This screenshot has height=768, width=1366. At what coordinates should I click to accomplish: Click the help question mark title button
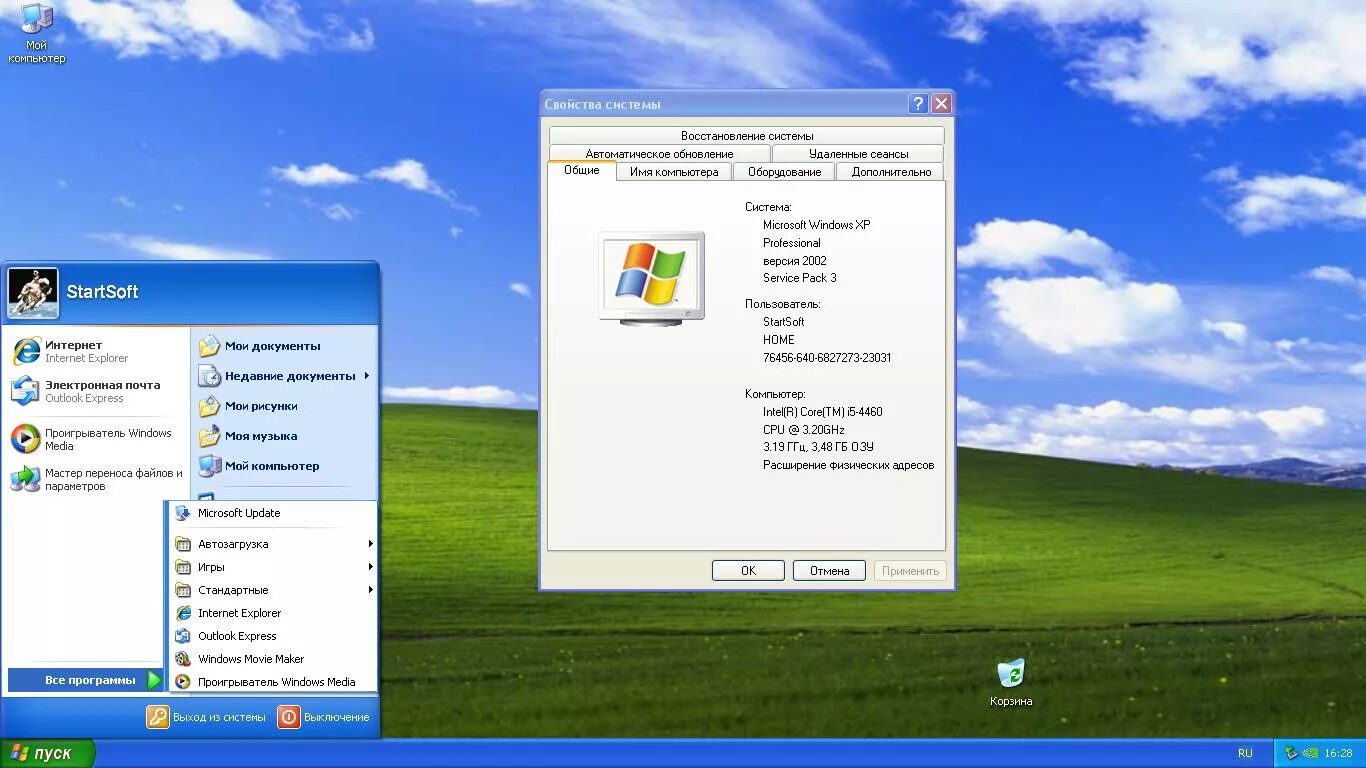tap(918, 104)
